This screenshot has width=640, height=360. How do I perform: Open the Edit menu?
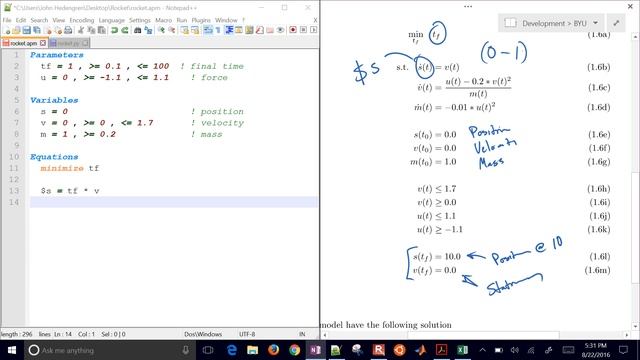click(21, 20)
